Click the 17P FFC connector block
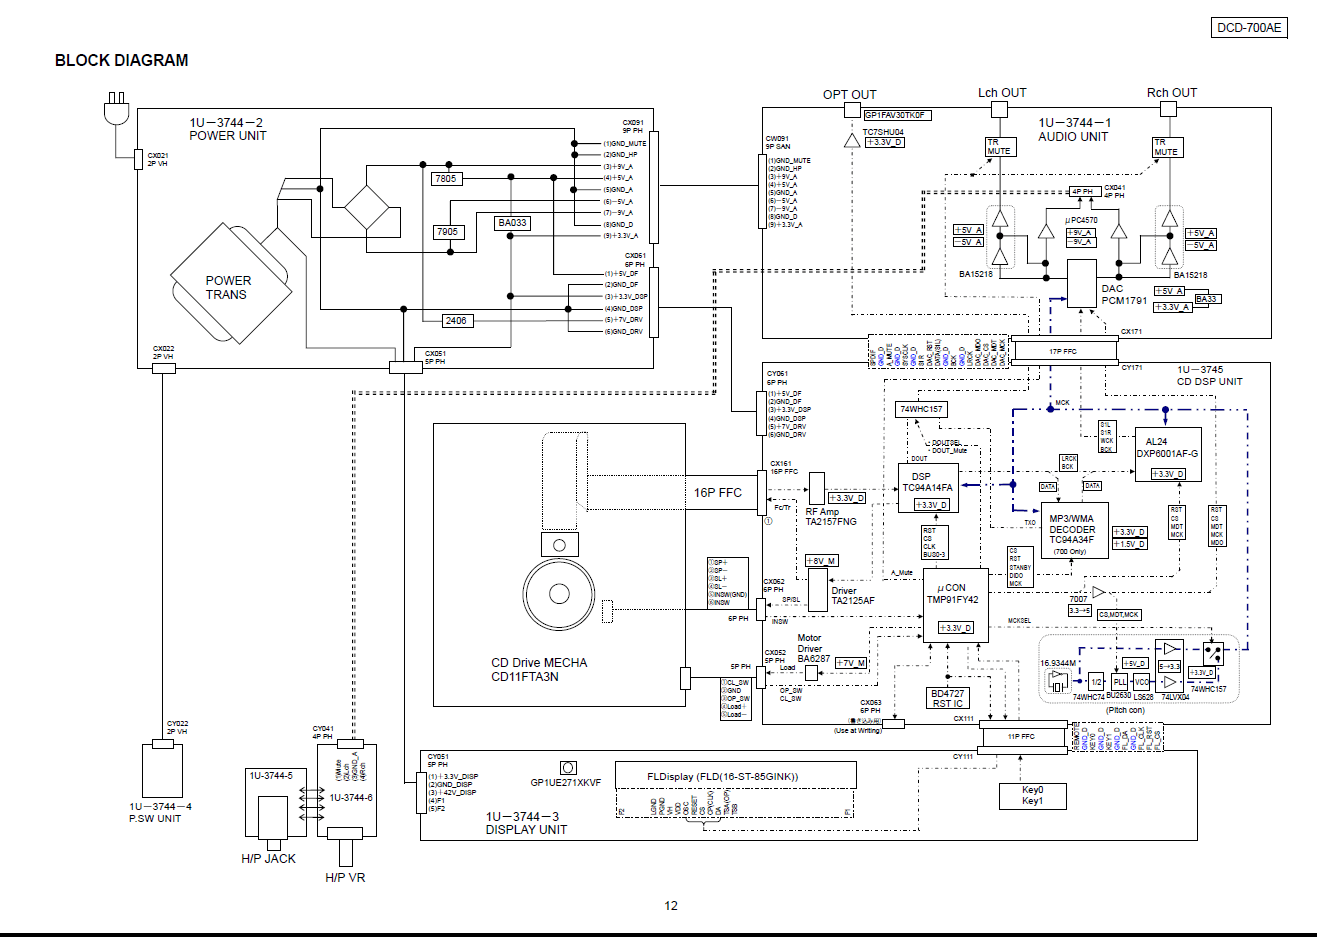 click(1063, 351)
